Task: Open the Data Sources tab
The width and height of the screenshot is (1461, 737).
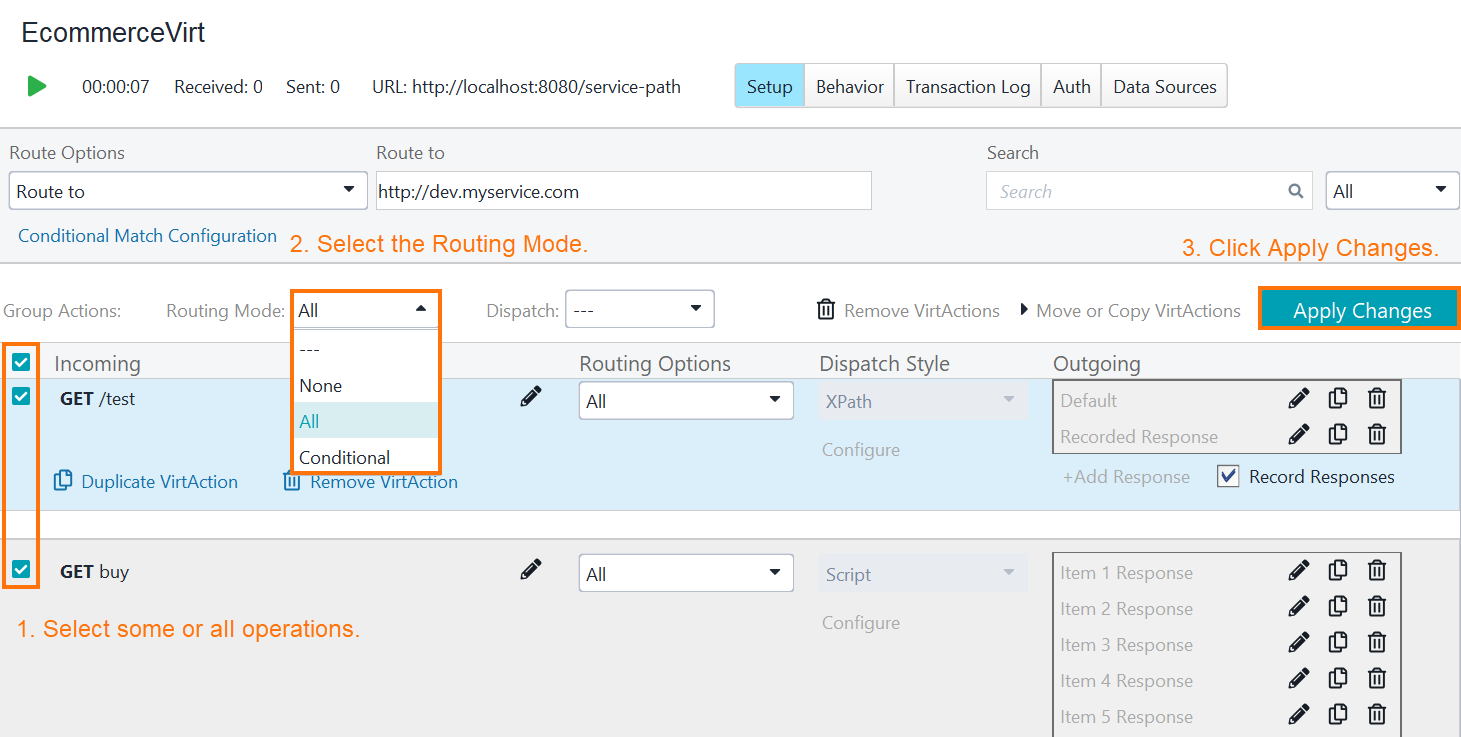Action: [x=1163, y=86]
